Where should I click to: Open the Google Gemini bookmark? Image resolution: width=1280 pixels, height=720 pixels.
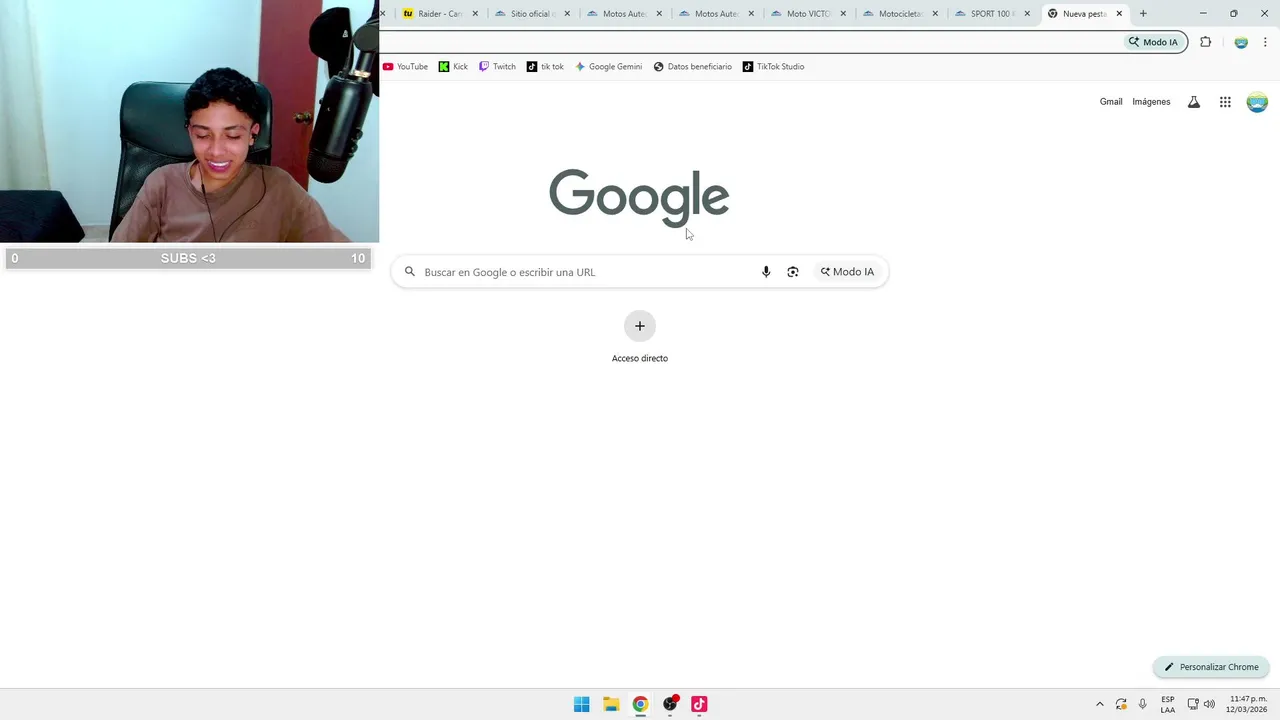[608, 67]
